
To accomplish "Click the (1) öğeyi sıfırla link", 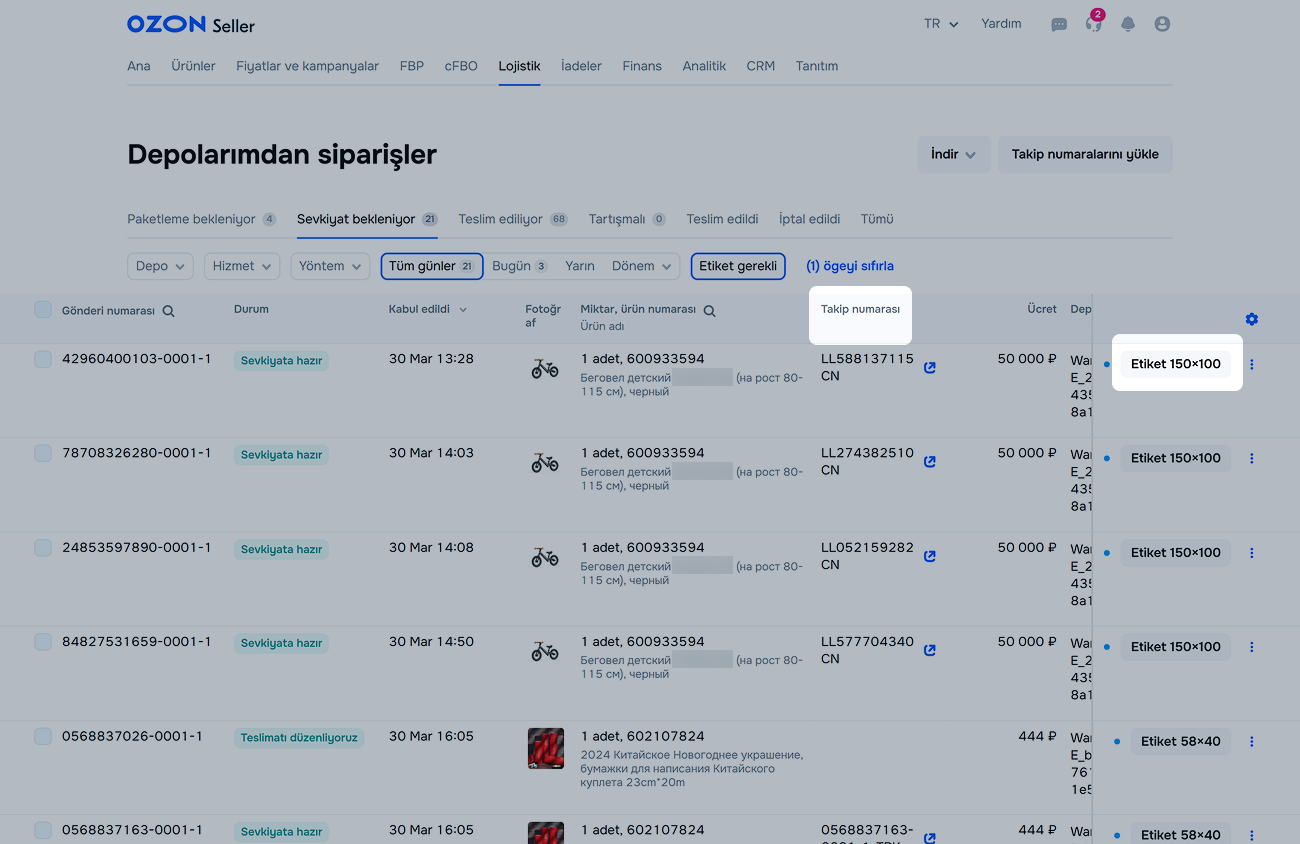I will tap(850, 266).
